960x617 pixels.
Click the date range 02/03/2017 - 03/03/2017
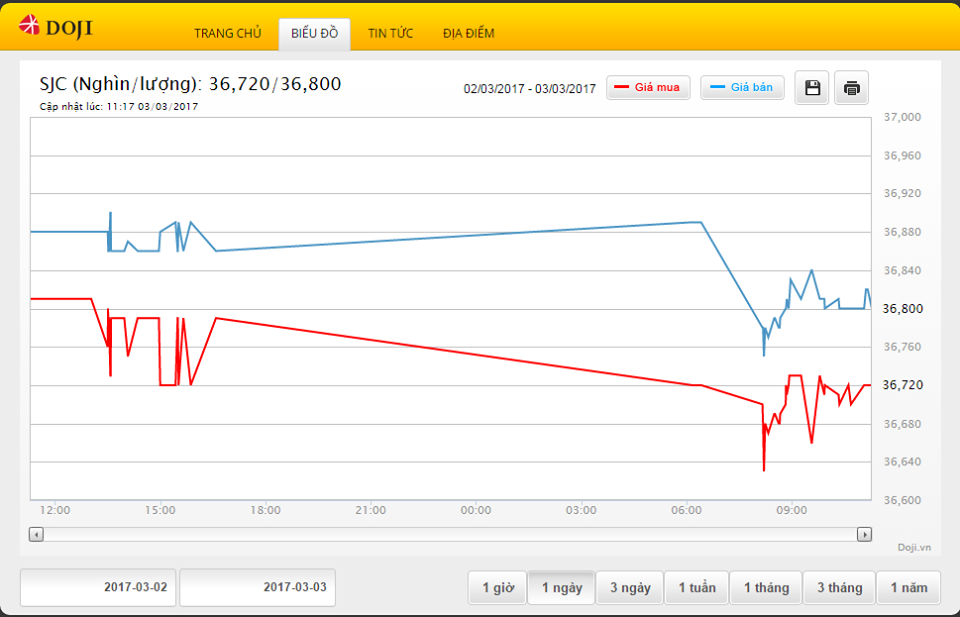click(x=530, y=89)
